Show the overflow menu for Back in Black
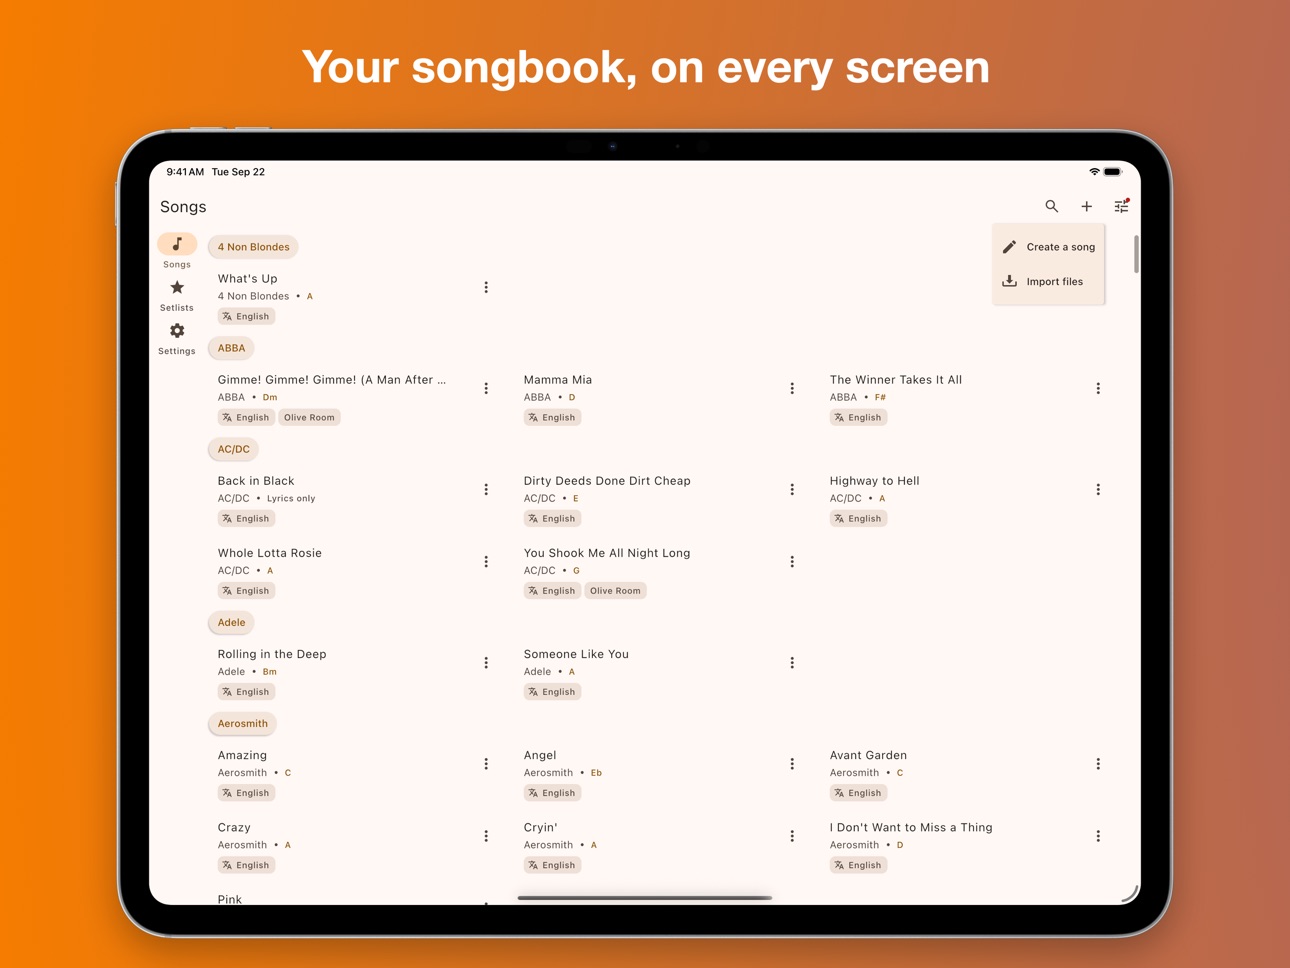1290x968 pixels. [x=486, y=490]
